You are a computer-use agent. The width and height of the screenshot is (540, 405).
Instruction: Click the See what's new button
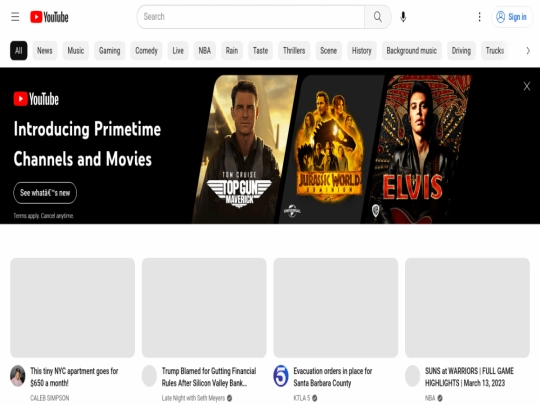(45, 193)
